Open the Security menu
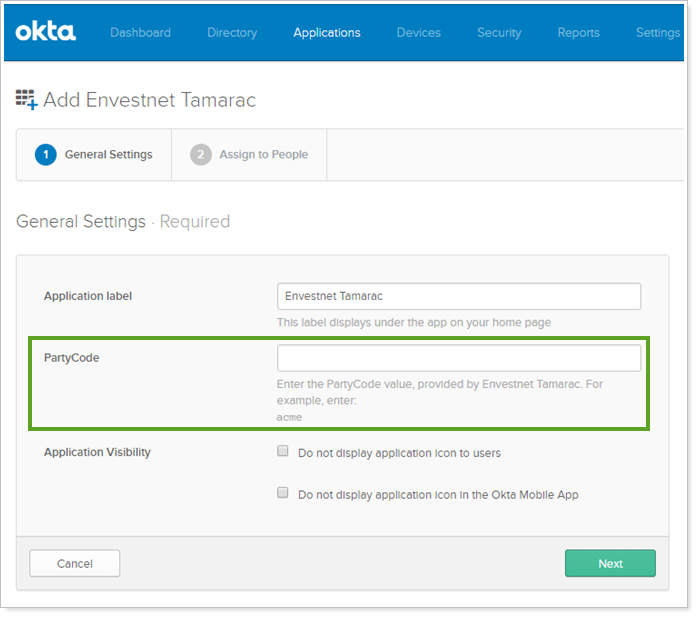 (x=499, y=33)
